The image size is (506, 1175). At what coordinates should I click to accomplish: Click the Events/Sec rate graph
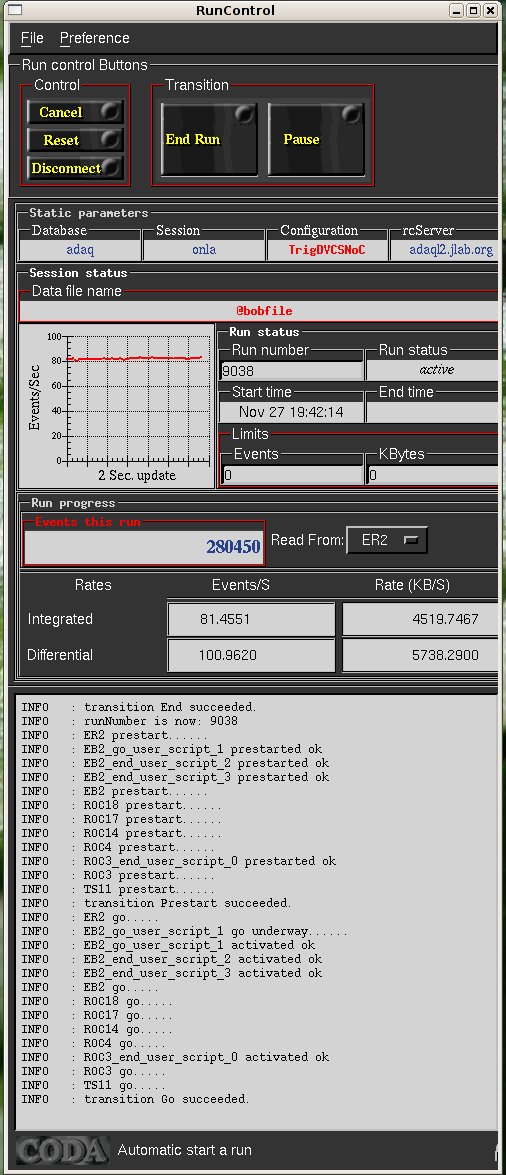(117, 405)
